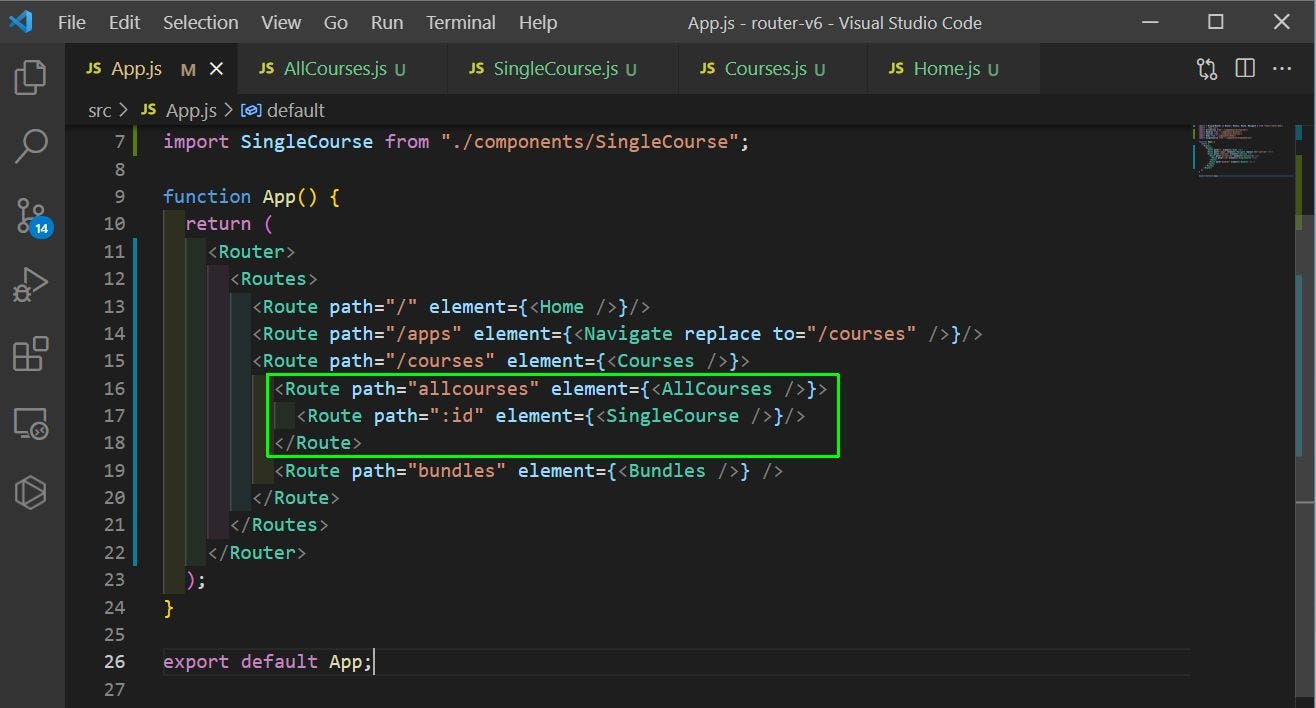The width and height of the screenshot is (1316, 708).
Task: Open the Edit menu
Action: (125, 22)
